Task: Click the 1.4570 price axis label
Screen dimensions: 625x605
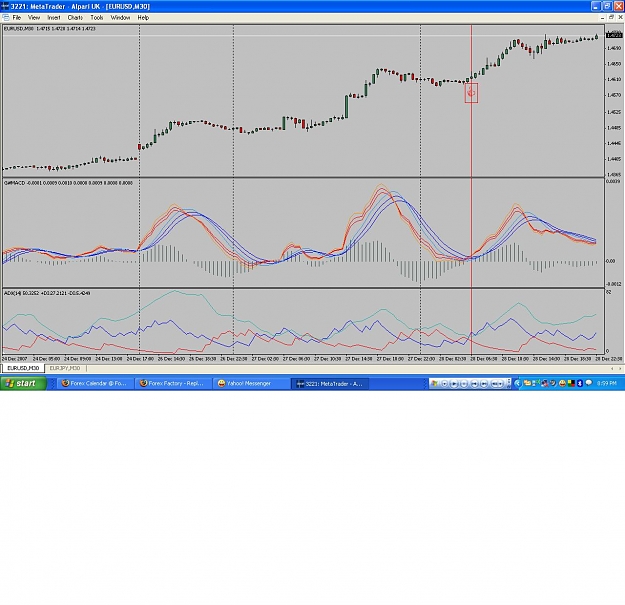Action: coord(614,95)
